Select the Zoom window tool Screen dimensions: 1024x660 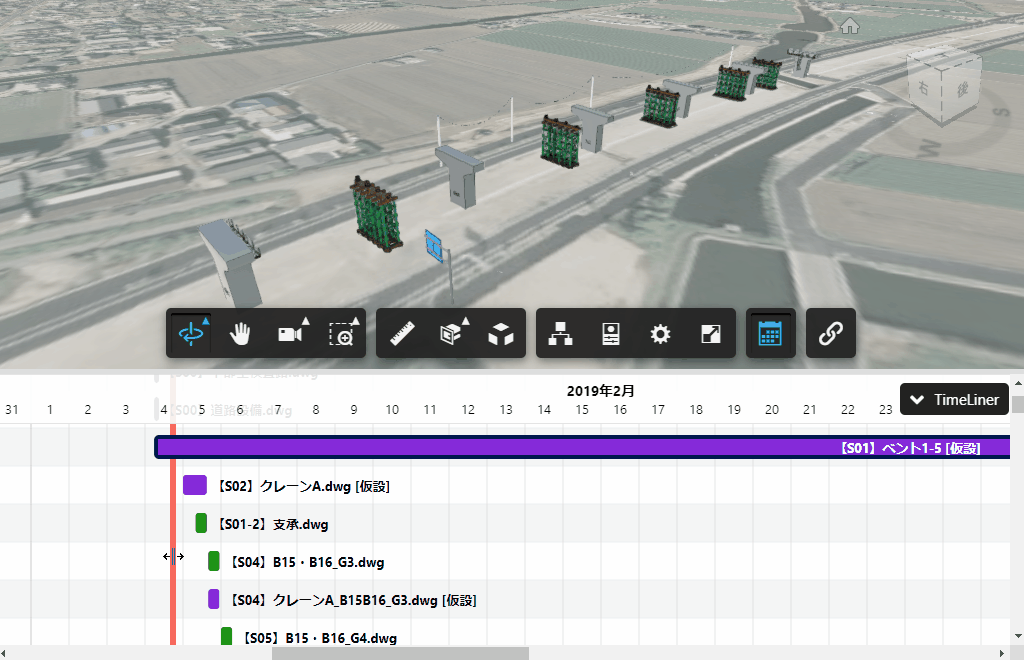pyautogui.click(x=342, y=334)
